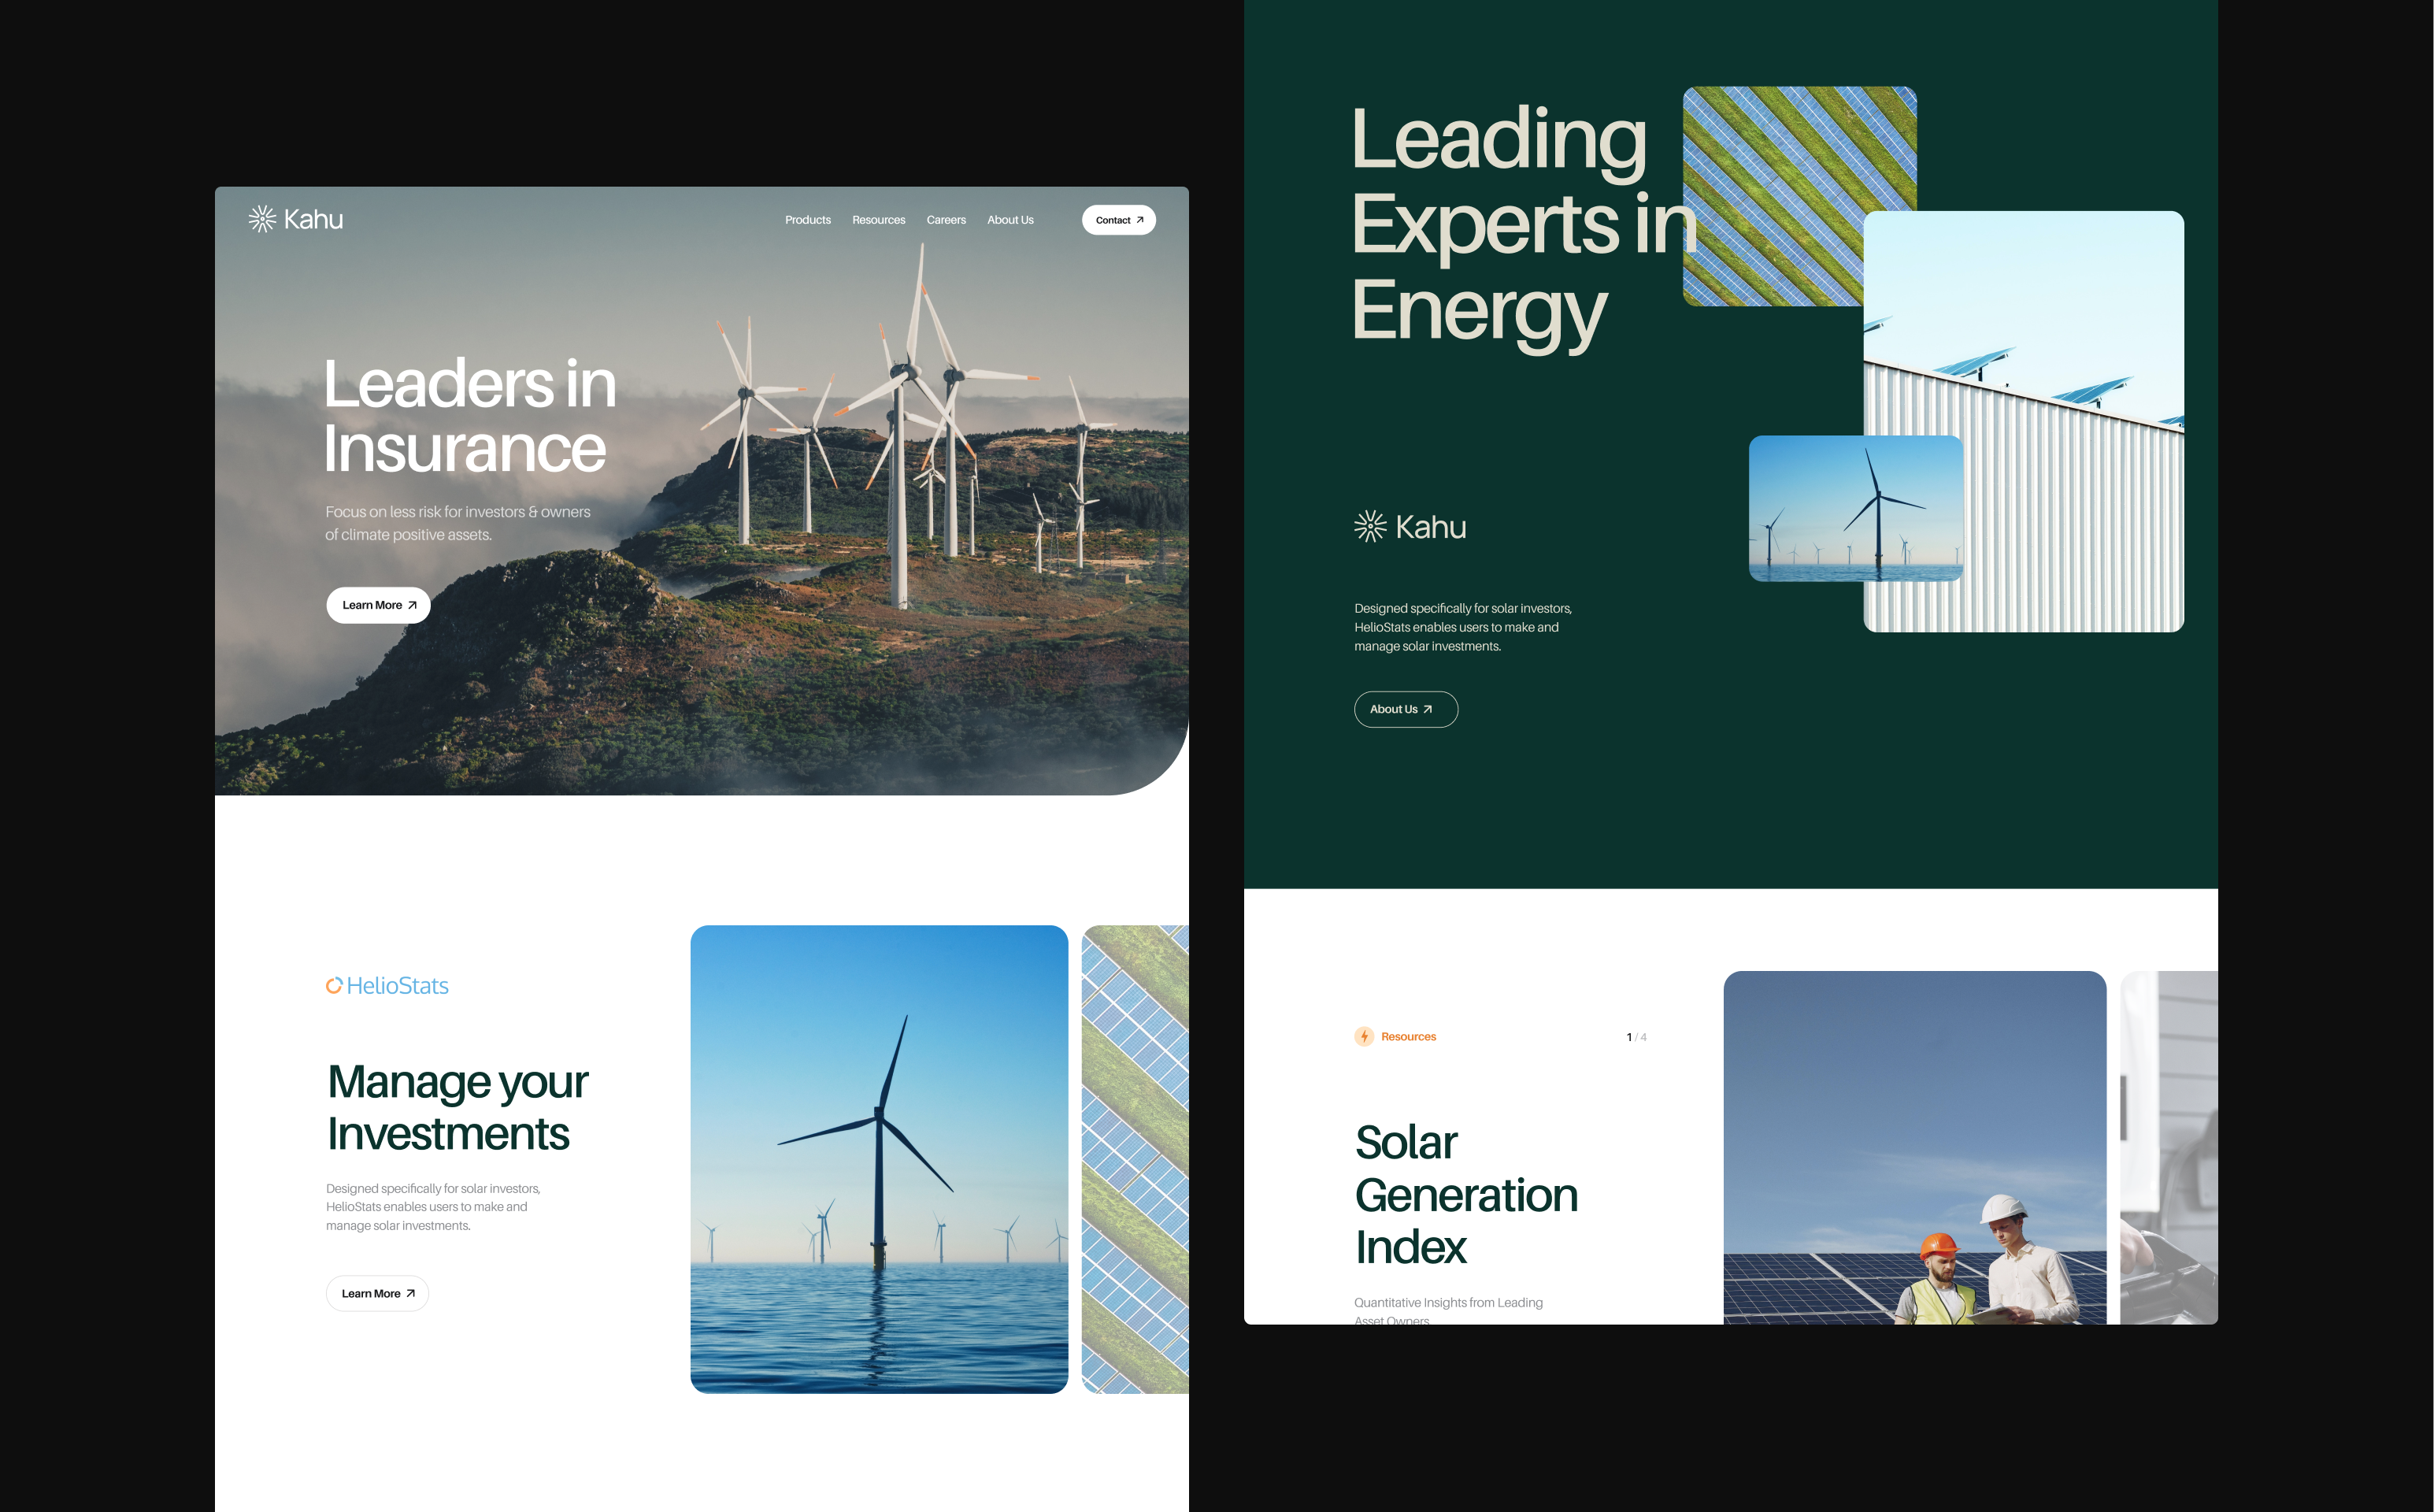2434x1512 pixels.
Task: Click the 1 / 4 slide counter
Action: 1636,1038
